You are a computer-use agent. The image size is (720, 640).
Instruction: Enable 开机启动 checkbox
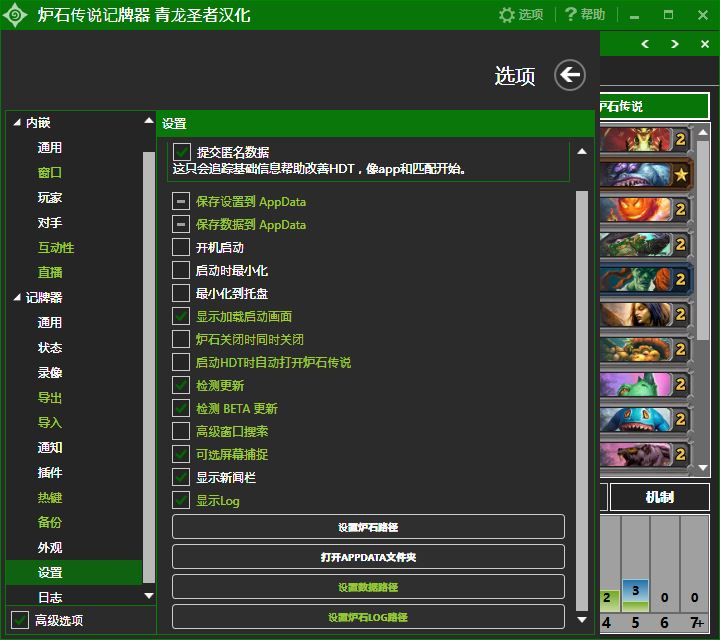point(180,247)
